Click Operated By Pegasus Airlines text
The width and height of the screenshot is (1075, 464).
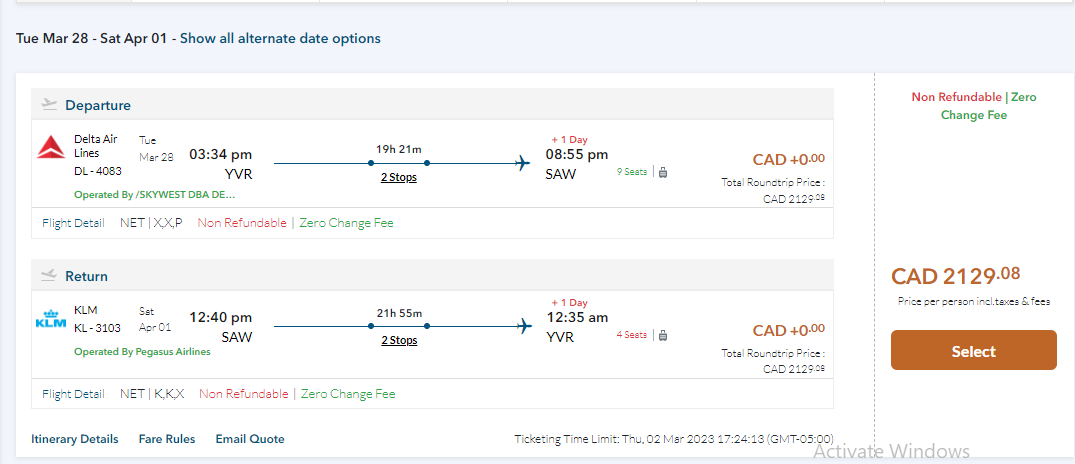click(x=142, y=352)
